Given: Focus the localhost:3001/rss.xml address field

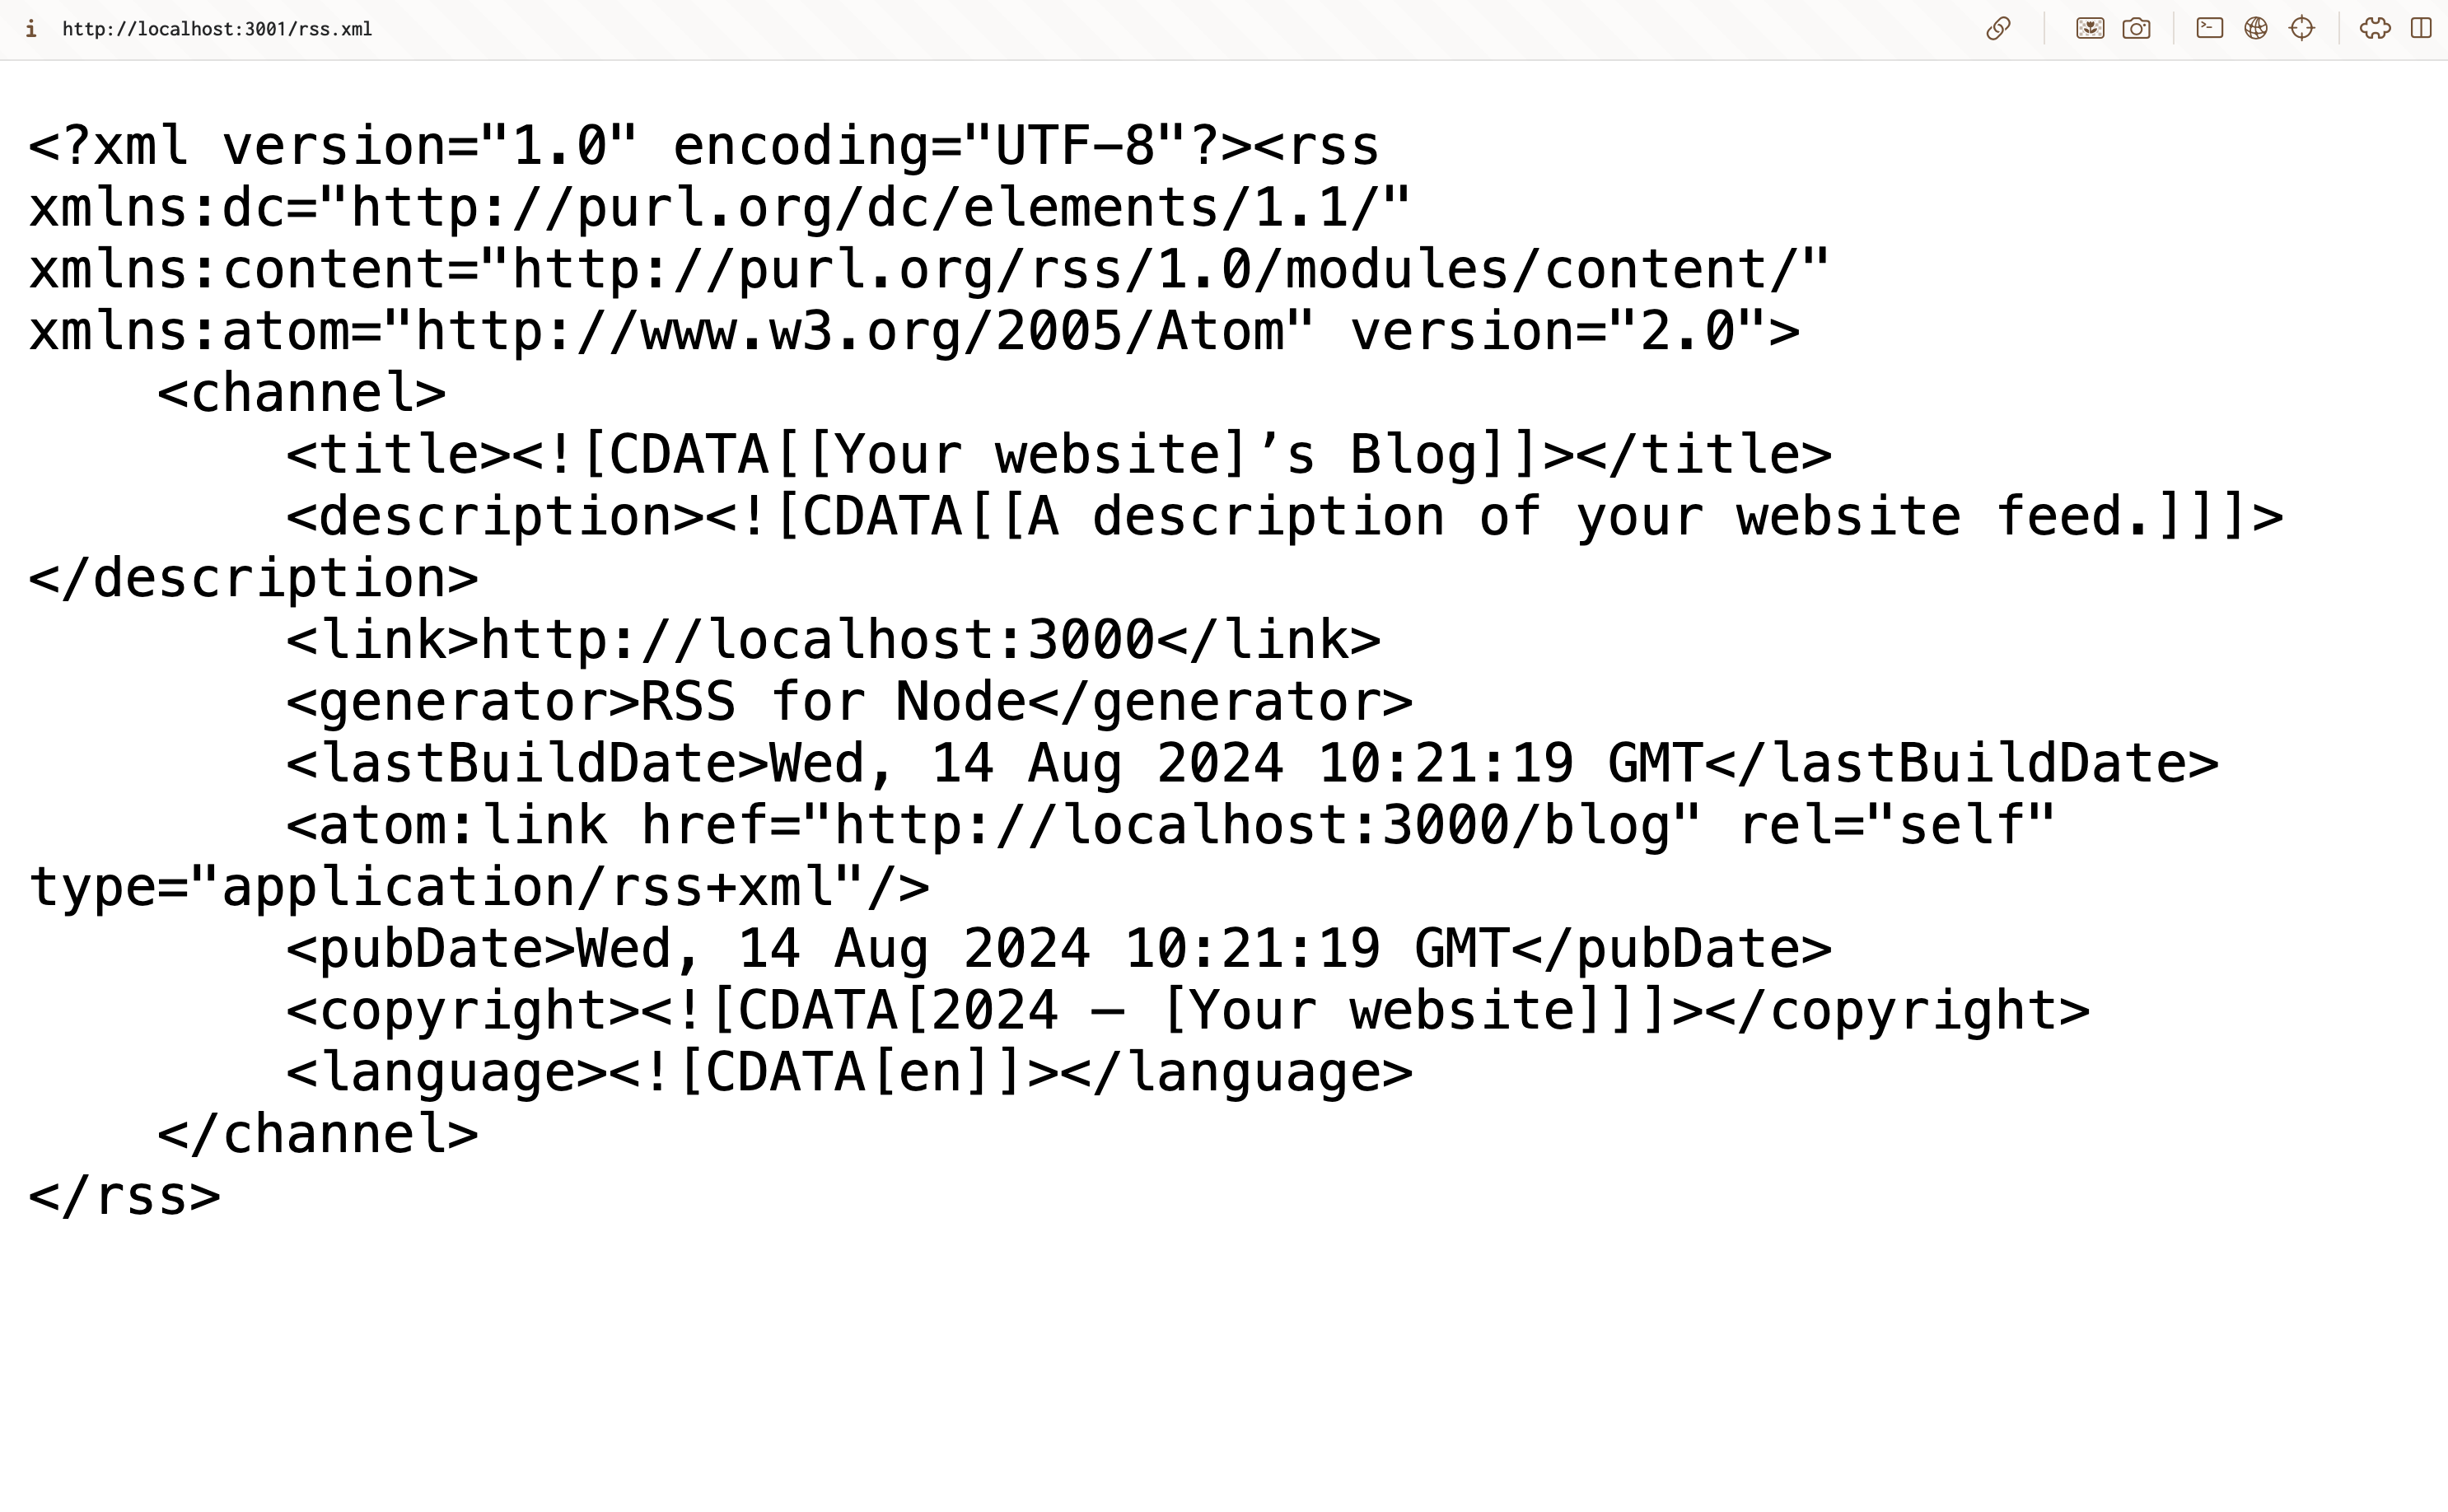Looking at the screenshot, I should [217, 29].
